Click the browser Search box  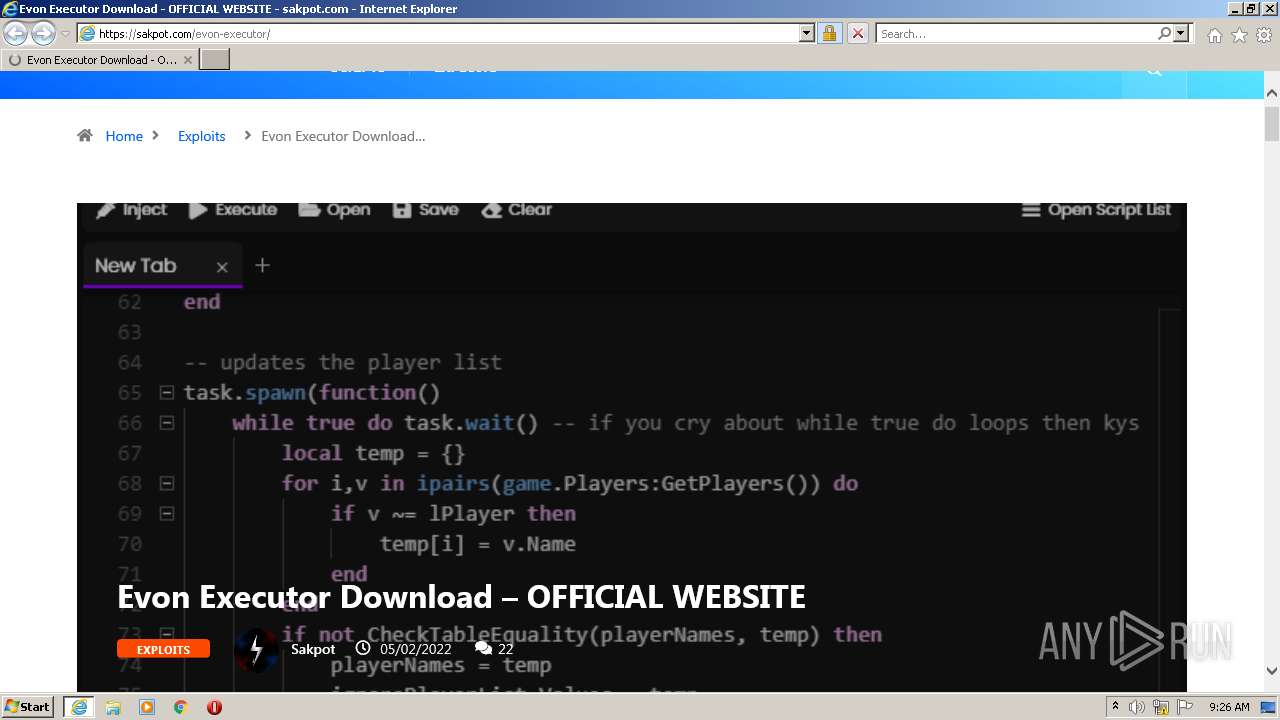[1016, 33]
